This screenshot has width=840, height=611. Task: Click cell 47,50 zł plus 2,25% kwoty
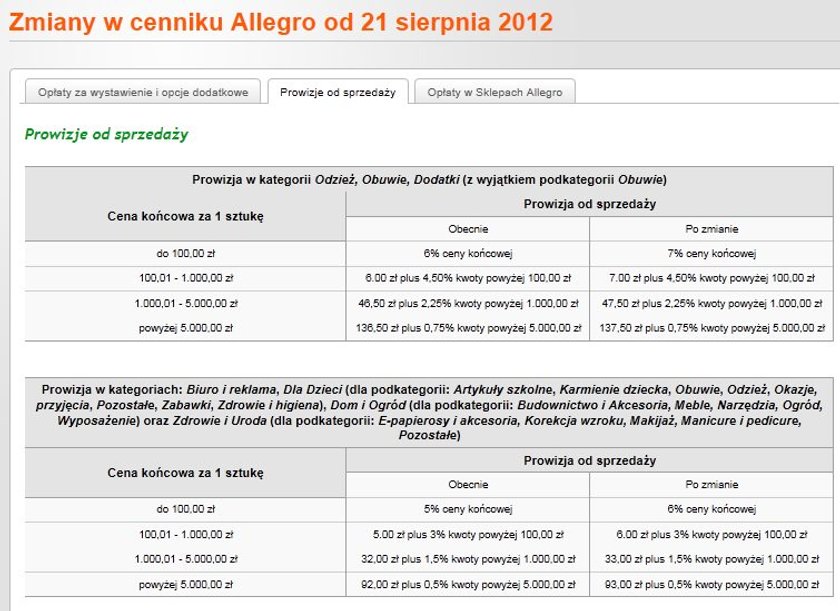(711, 303)
